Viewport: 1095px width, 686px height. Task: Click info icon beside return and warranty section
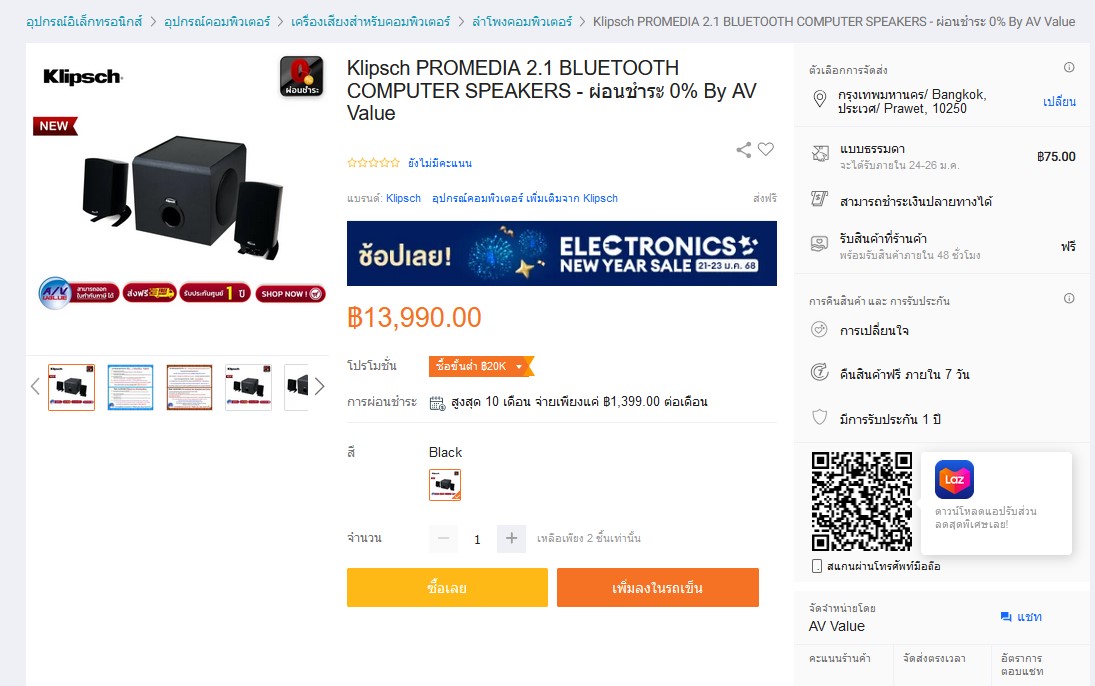click(1068, 299)
